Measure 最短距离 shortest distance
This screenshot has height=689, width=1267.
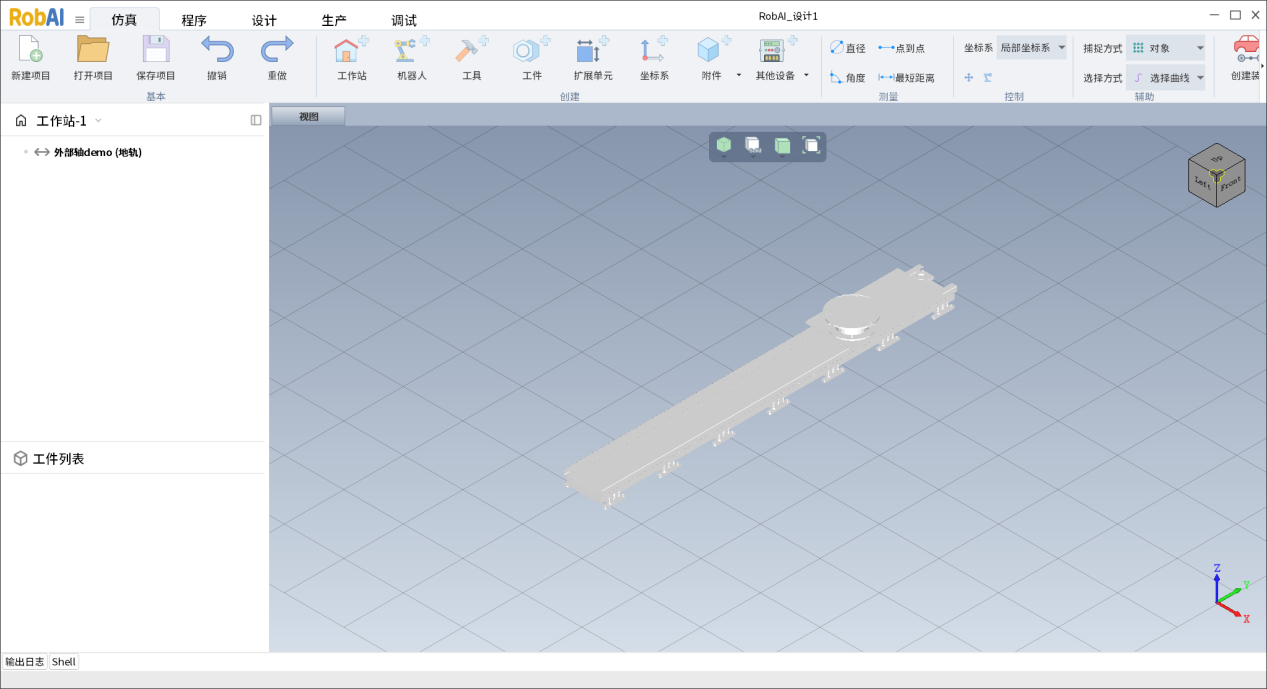[906, 77]
